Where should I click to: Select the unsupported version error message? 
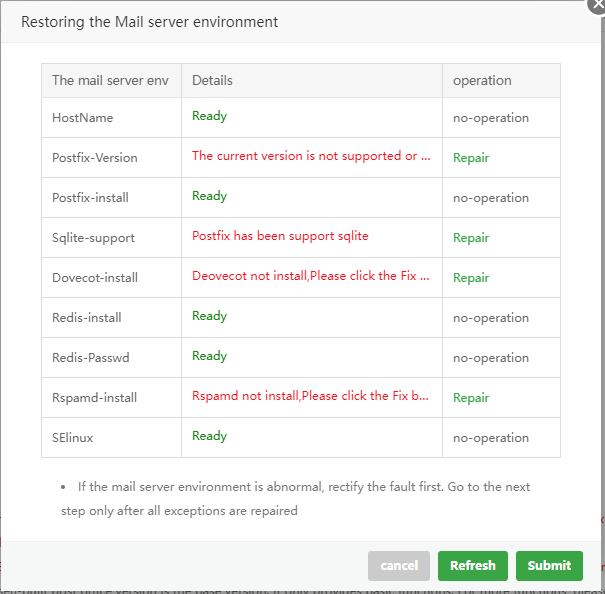311,156
